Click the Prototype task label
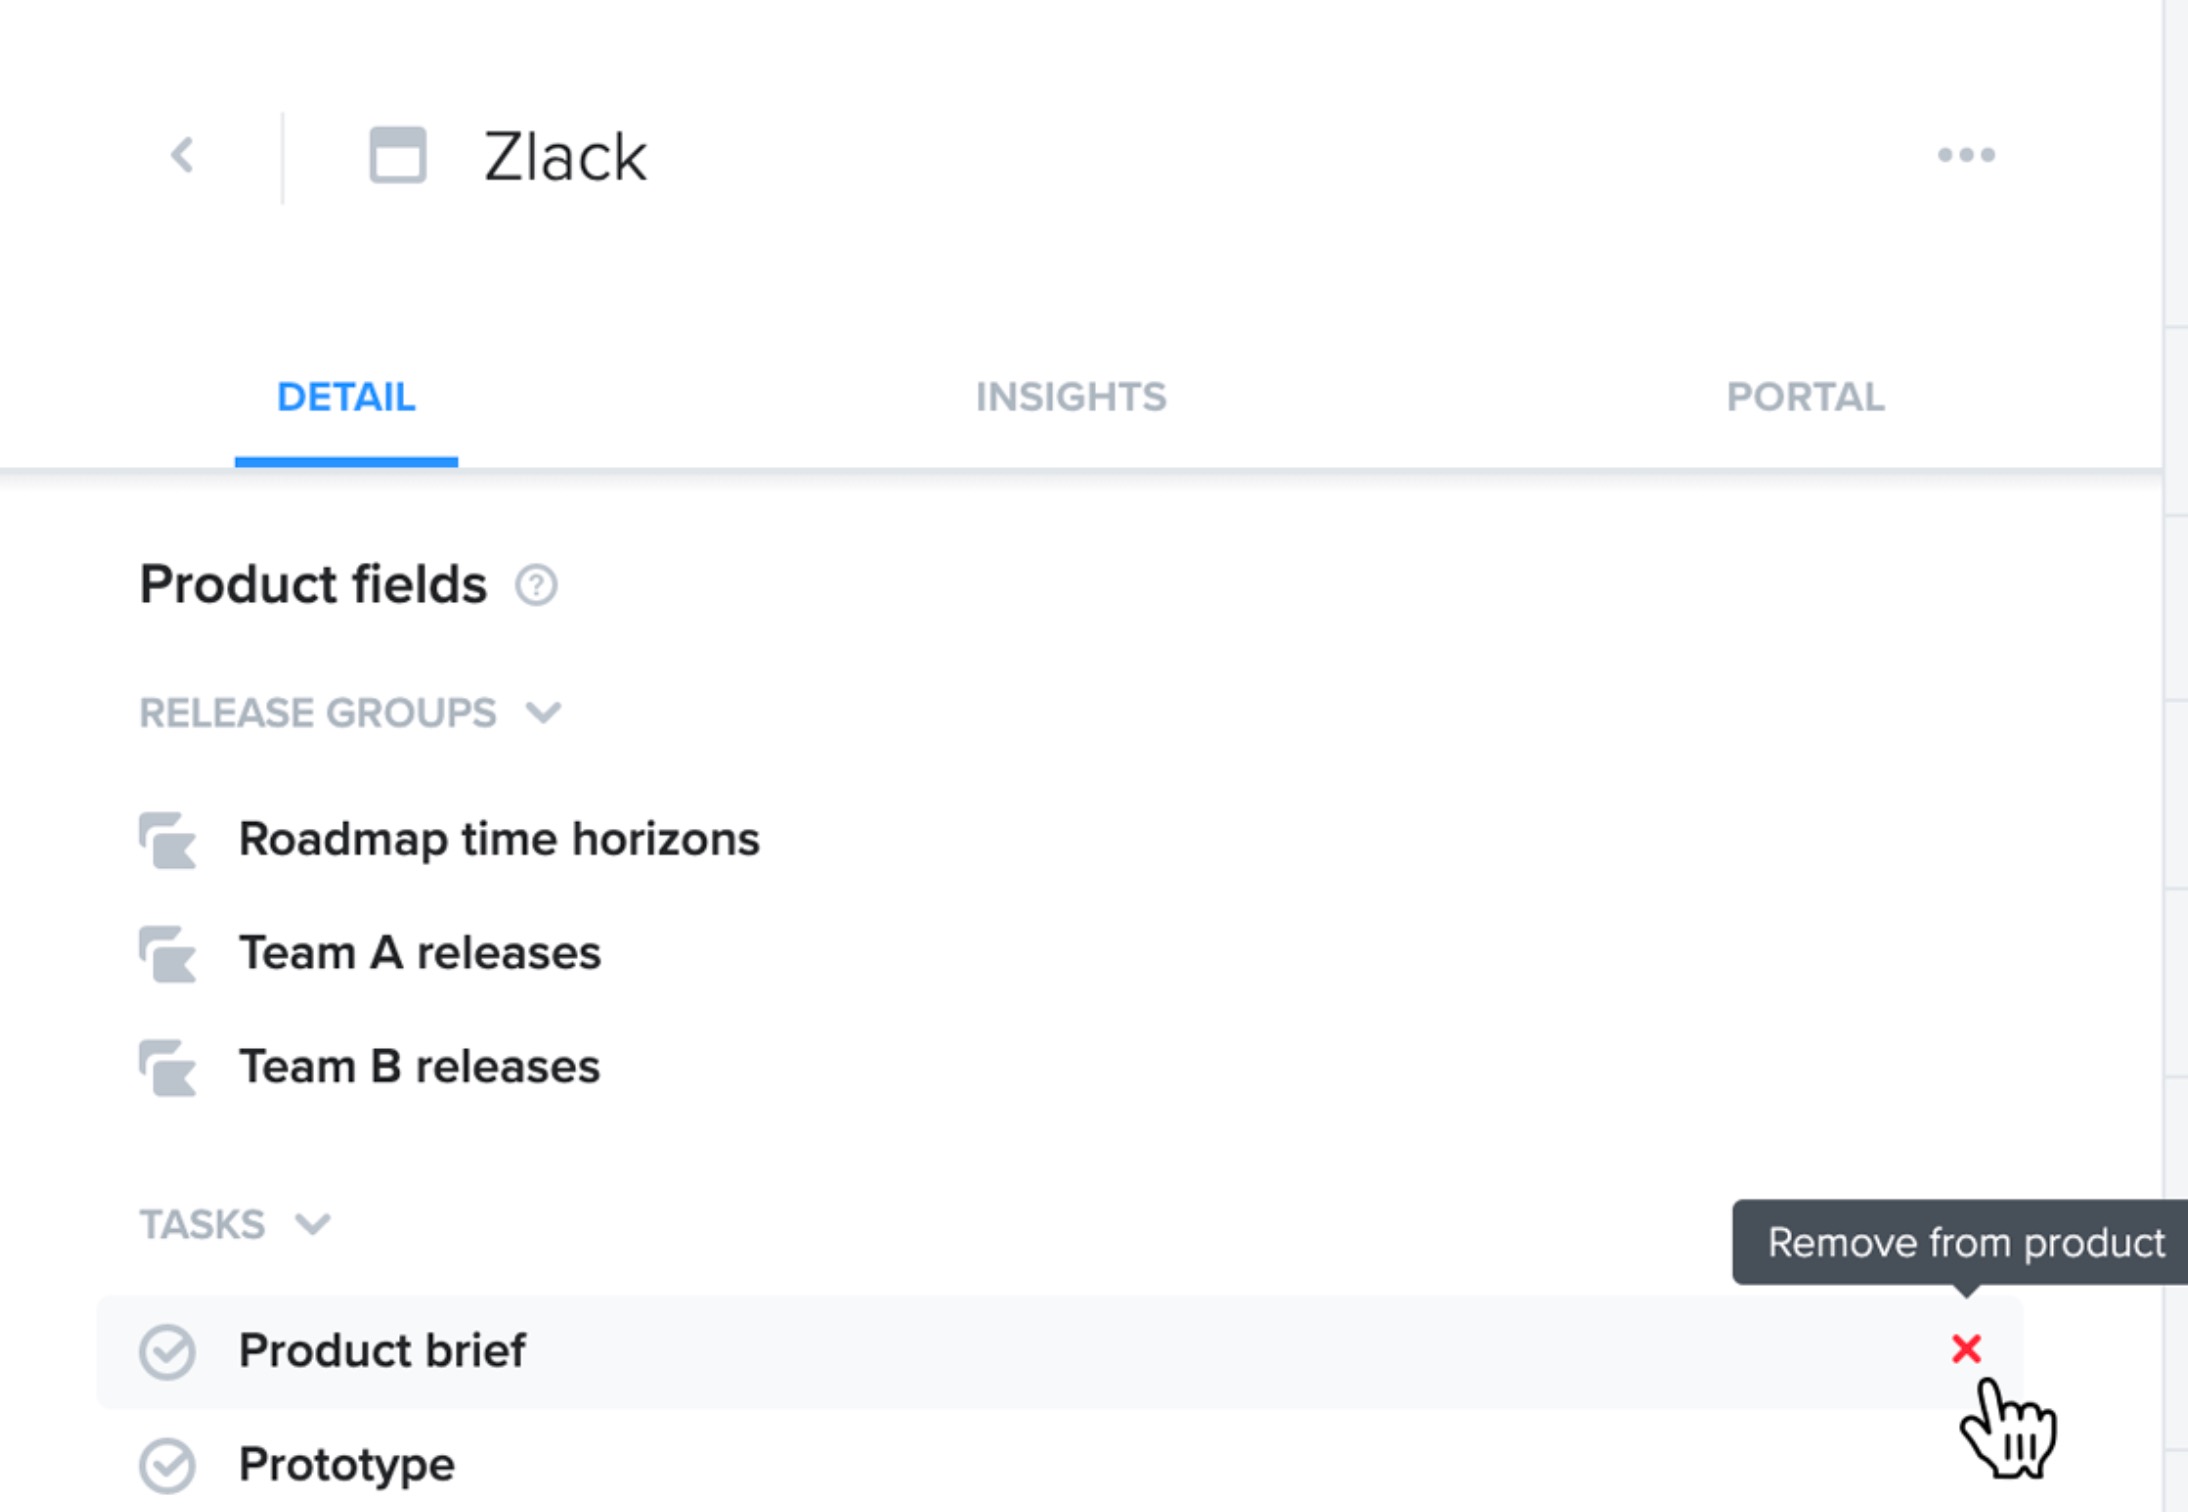Image resolution: width=2188 pixels, height=1512 pixels. tap(346, 1465)
